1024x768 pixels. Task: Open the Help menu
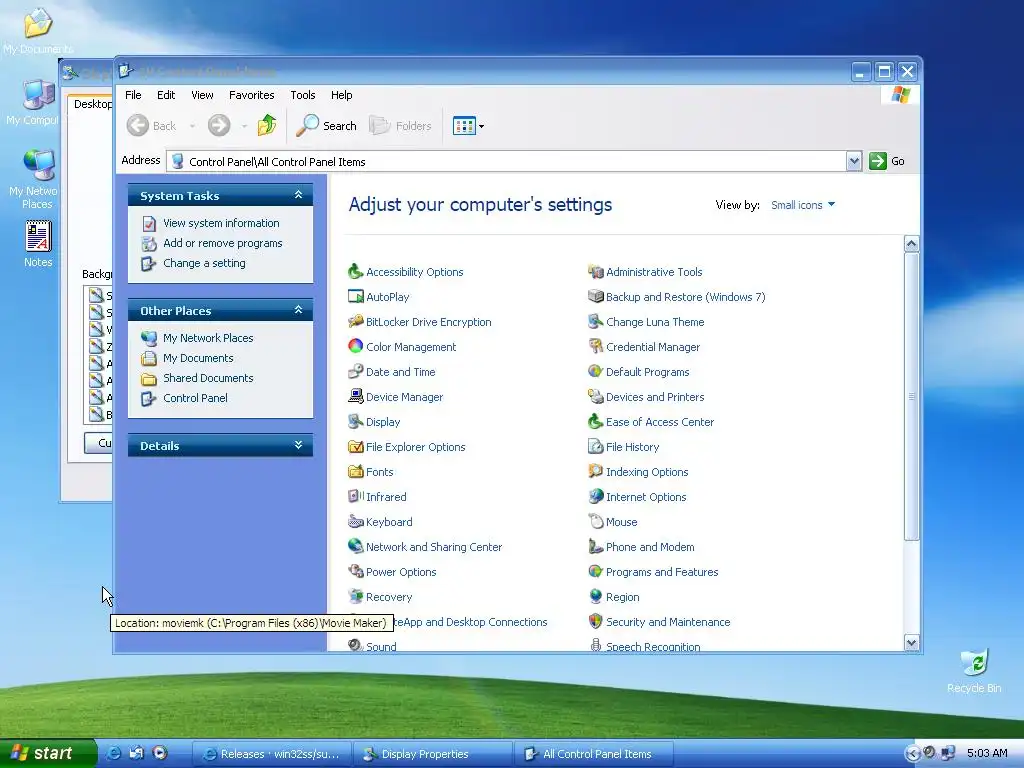coord(341,95)
